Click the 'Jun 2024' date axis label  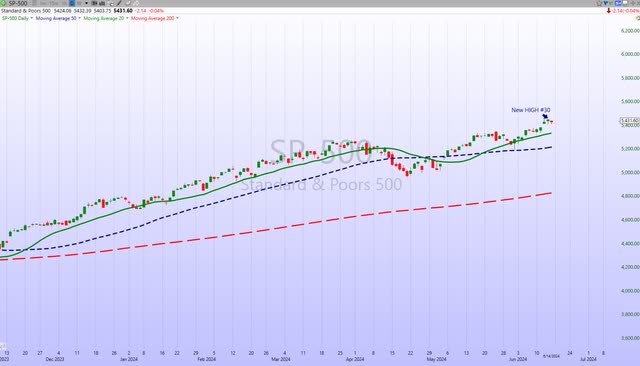(x=518, y=359)
